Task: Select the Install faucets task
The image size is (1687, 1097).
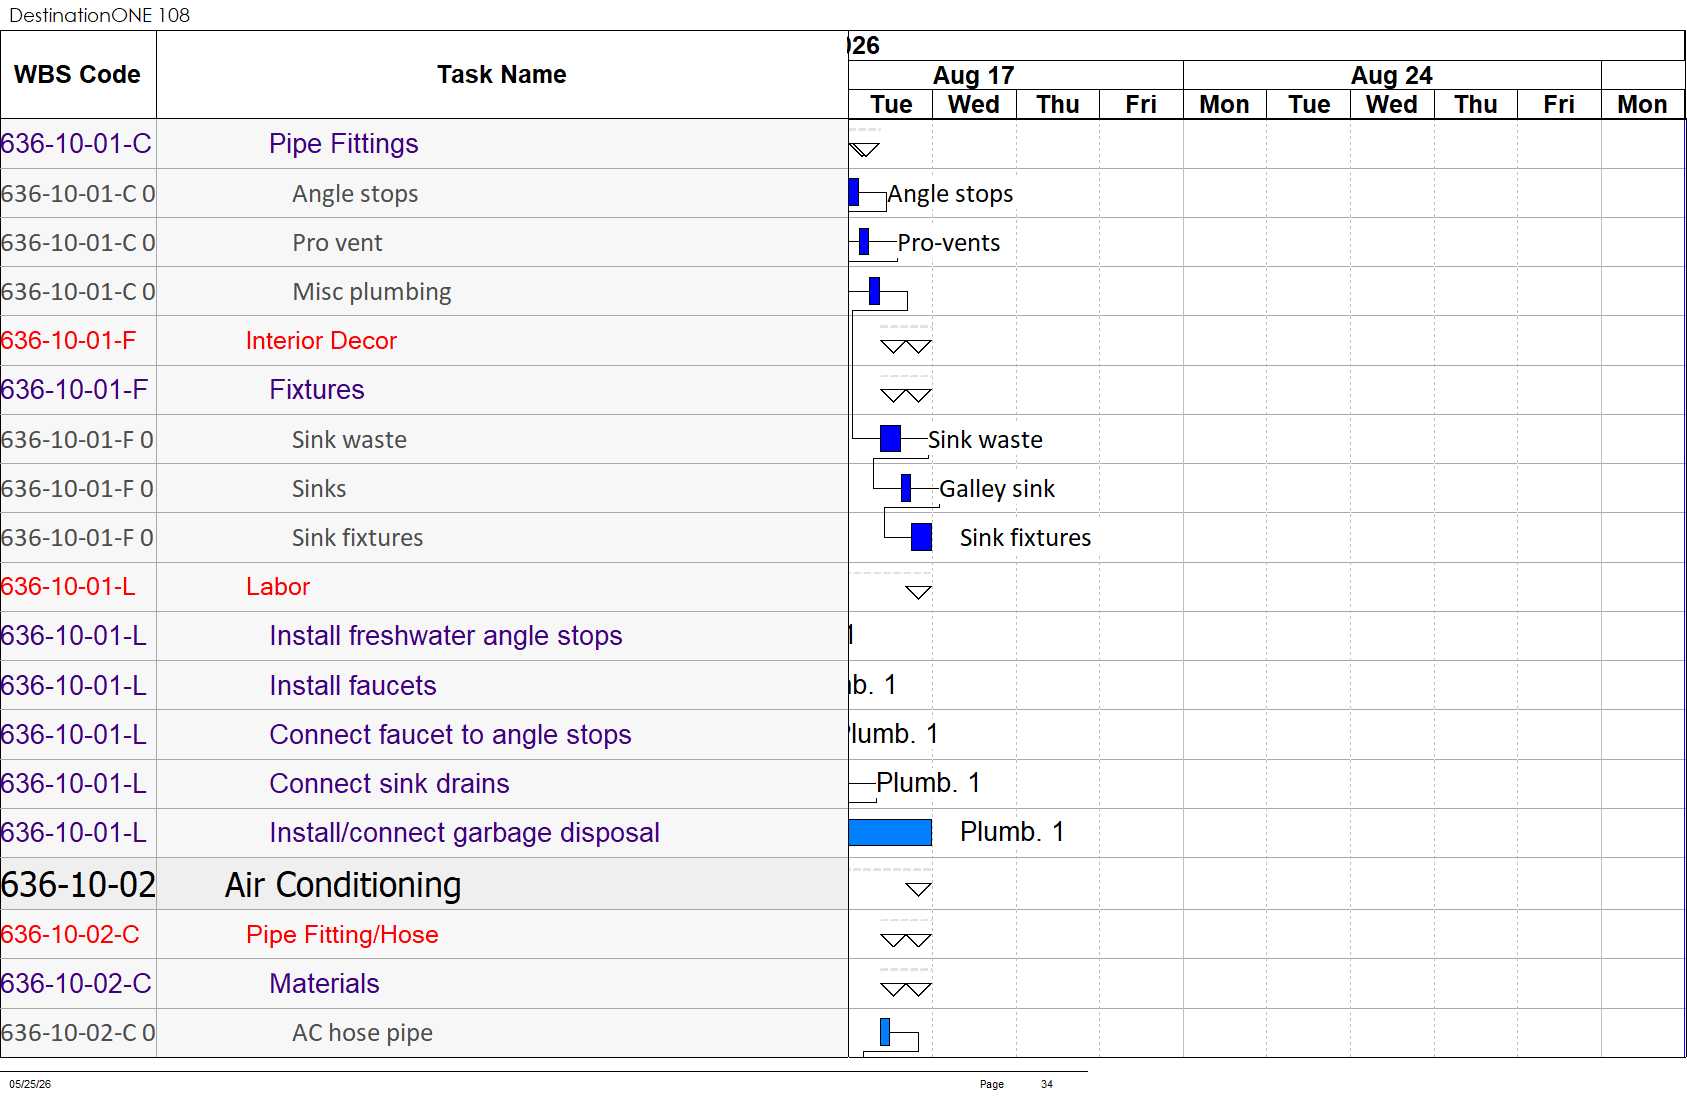Action: coord(353,686)
